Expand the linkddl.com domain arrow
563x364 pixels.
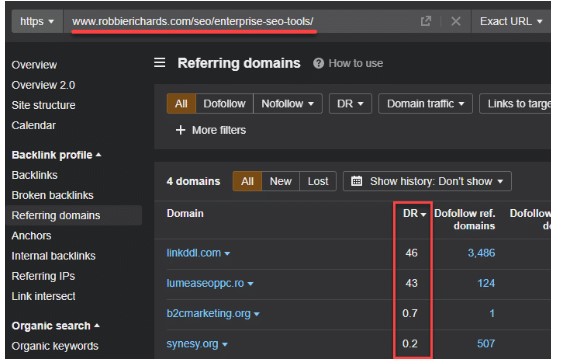227,254
